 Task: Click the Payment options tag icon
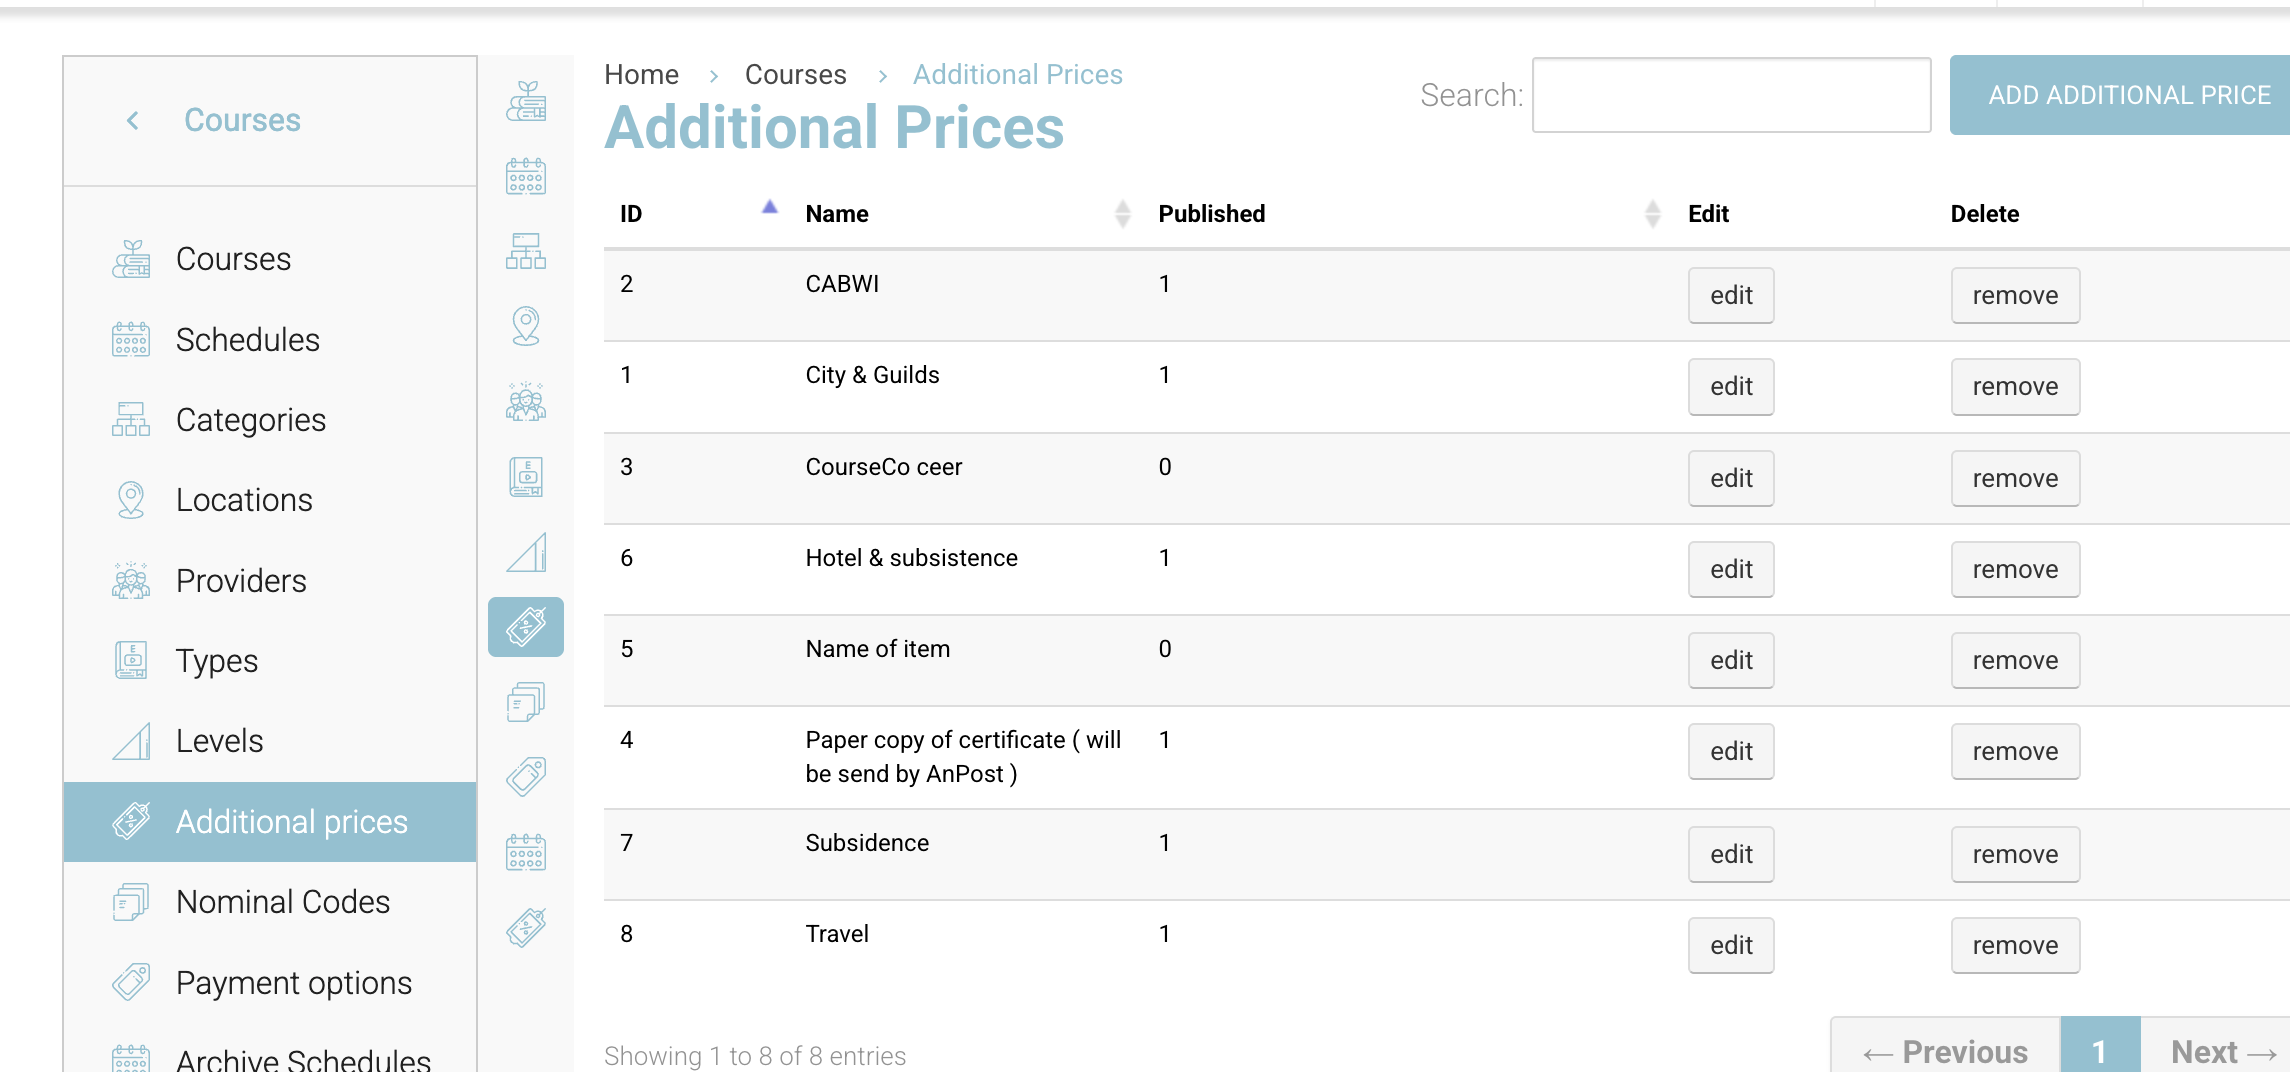tap(526, 775)
